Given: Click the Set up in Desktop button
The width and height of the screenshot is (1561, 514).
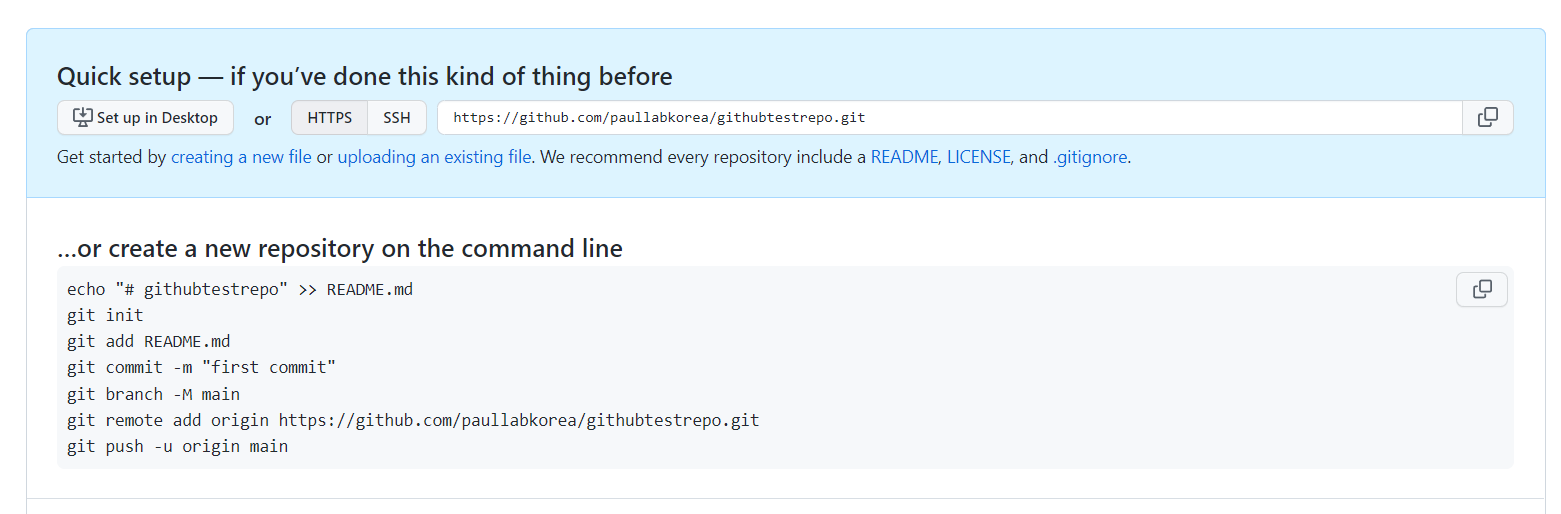Looking at the screenshot, I should click(x=145, y=117).
